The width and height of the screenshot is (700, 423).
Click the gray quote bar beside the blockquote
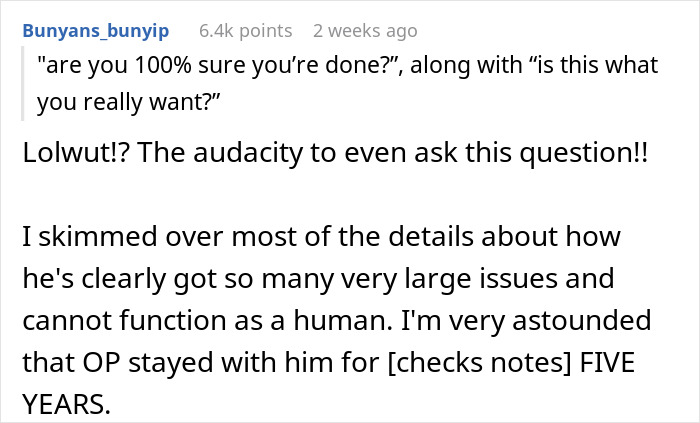(x=22, y=83)
